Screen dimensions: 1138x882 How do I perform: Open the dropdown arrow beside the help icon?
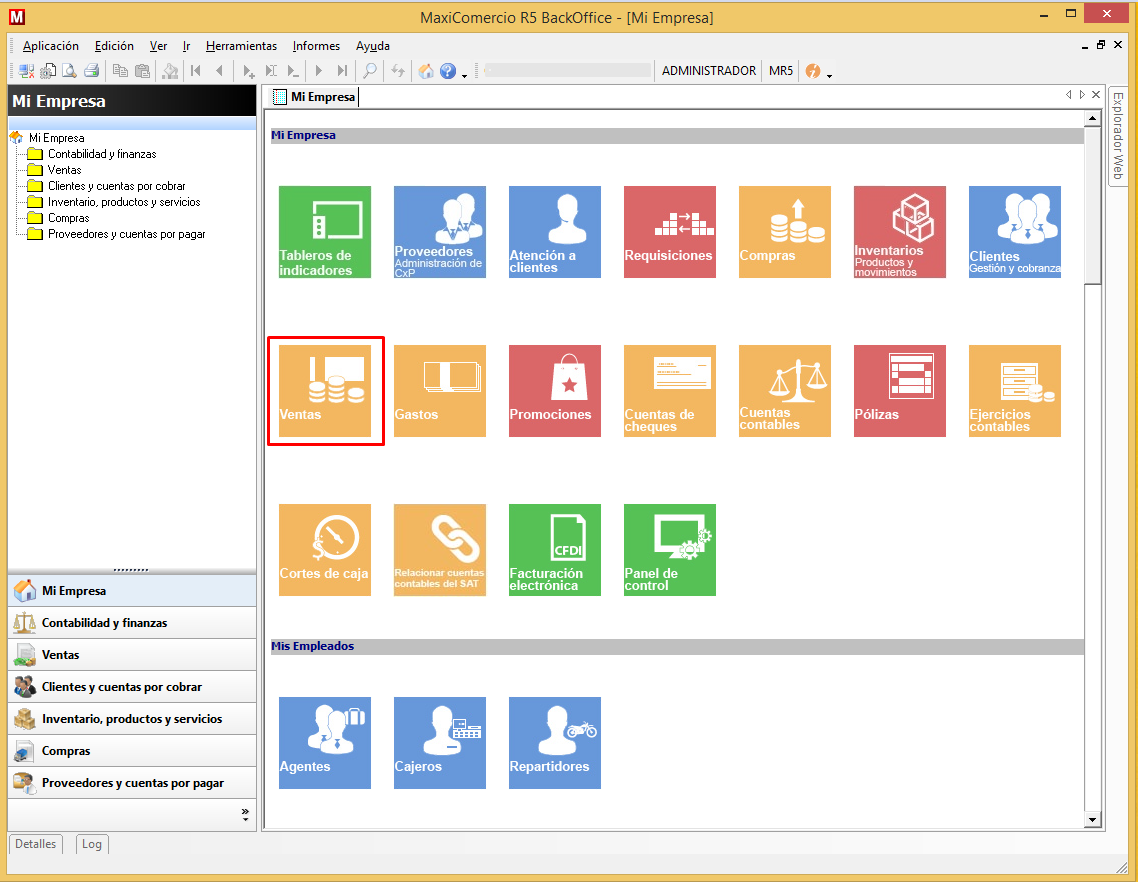464,75
